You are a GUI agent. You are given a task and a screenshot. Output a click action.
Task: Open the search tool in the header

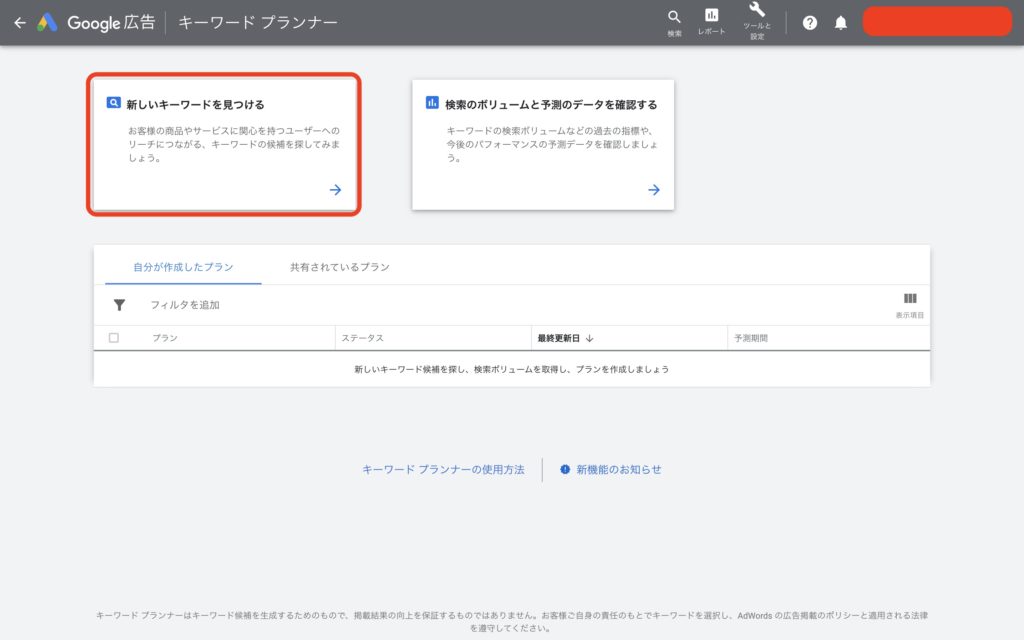pyautogui.click(x=674, y=22)
